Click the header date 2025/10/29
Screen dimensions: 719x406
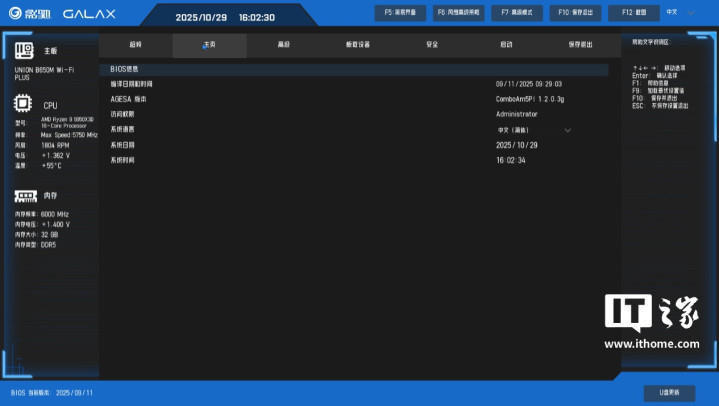click(x=201, y=17)
